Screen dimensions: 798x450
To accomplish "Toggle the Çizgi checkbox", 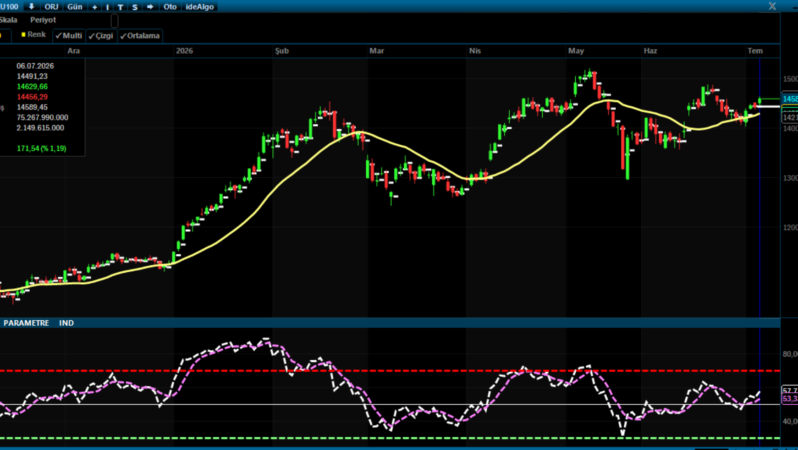I will tap(101, 36).
